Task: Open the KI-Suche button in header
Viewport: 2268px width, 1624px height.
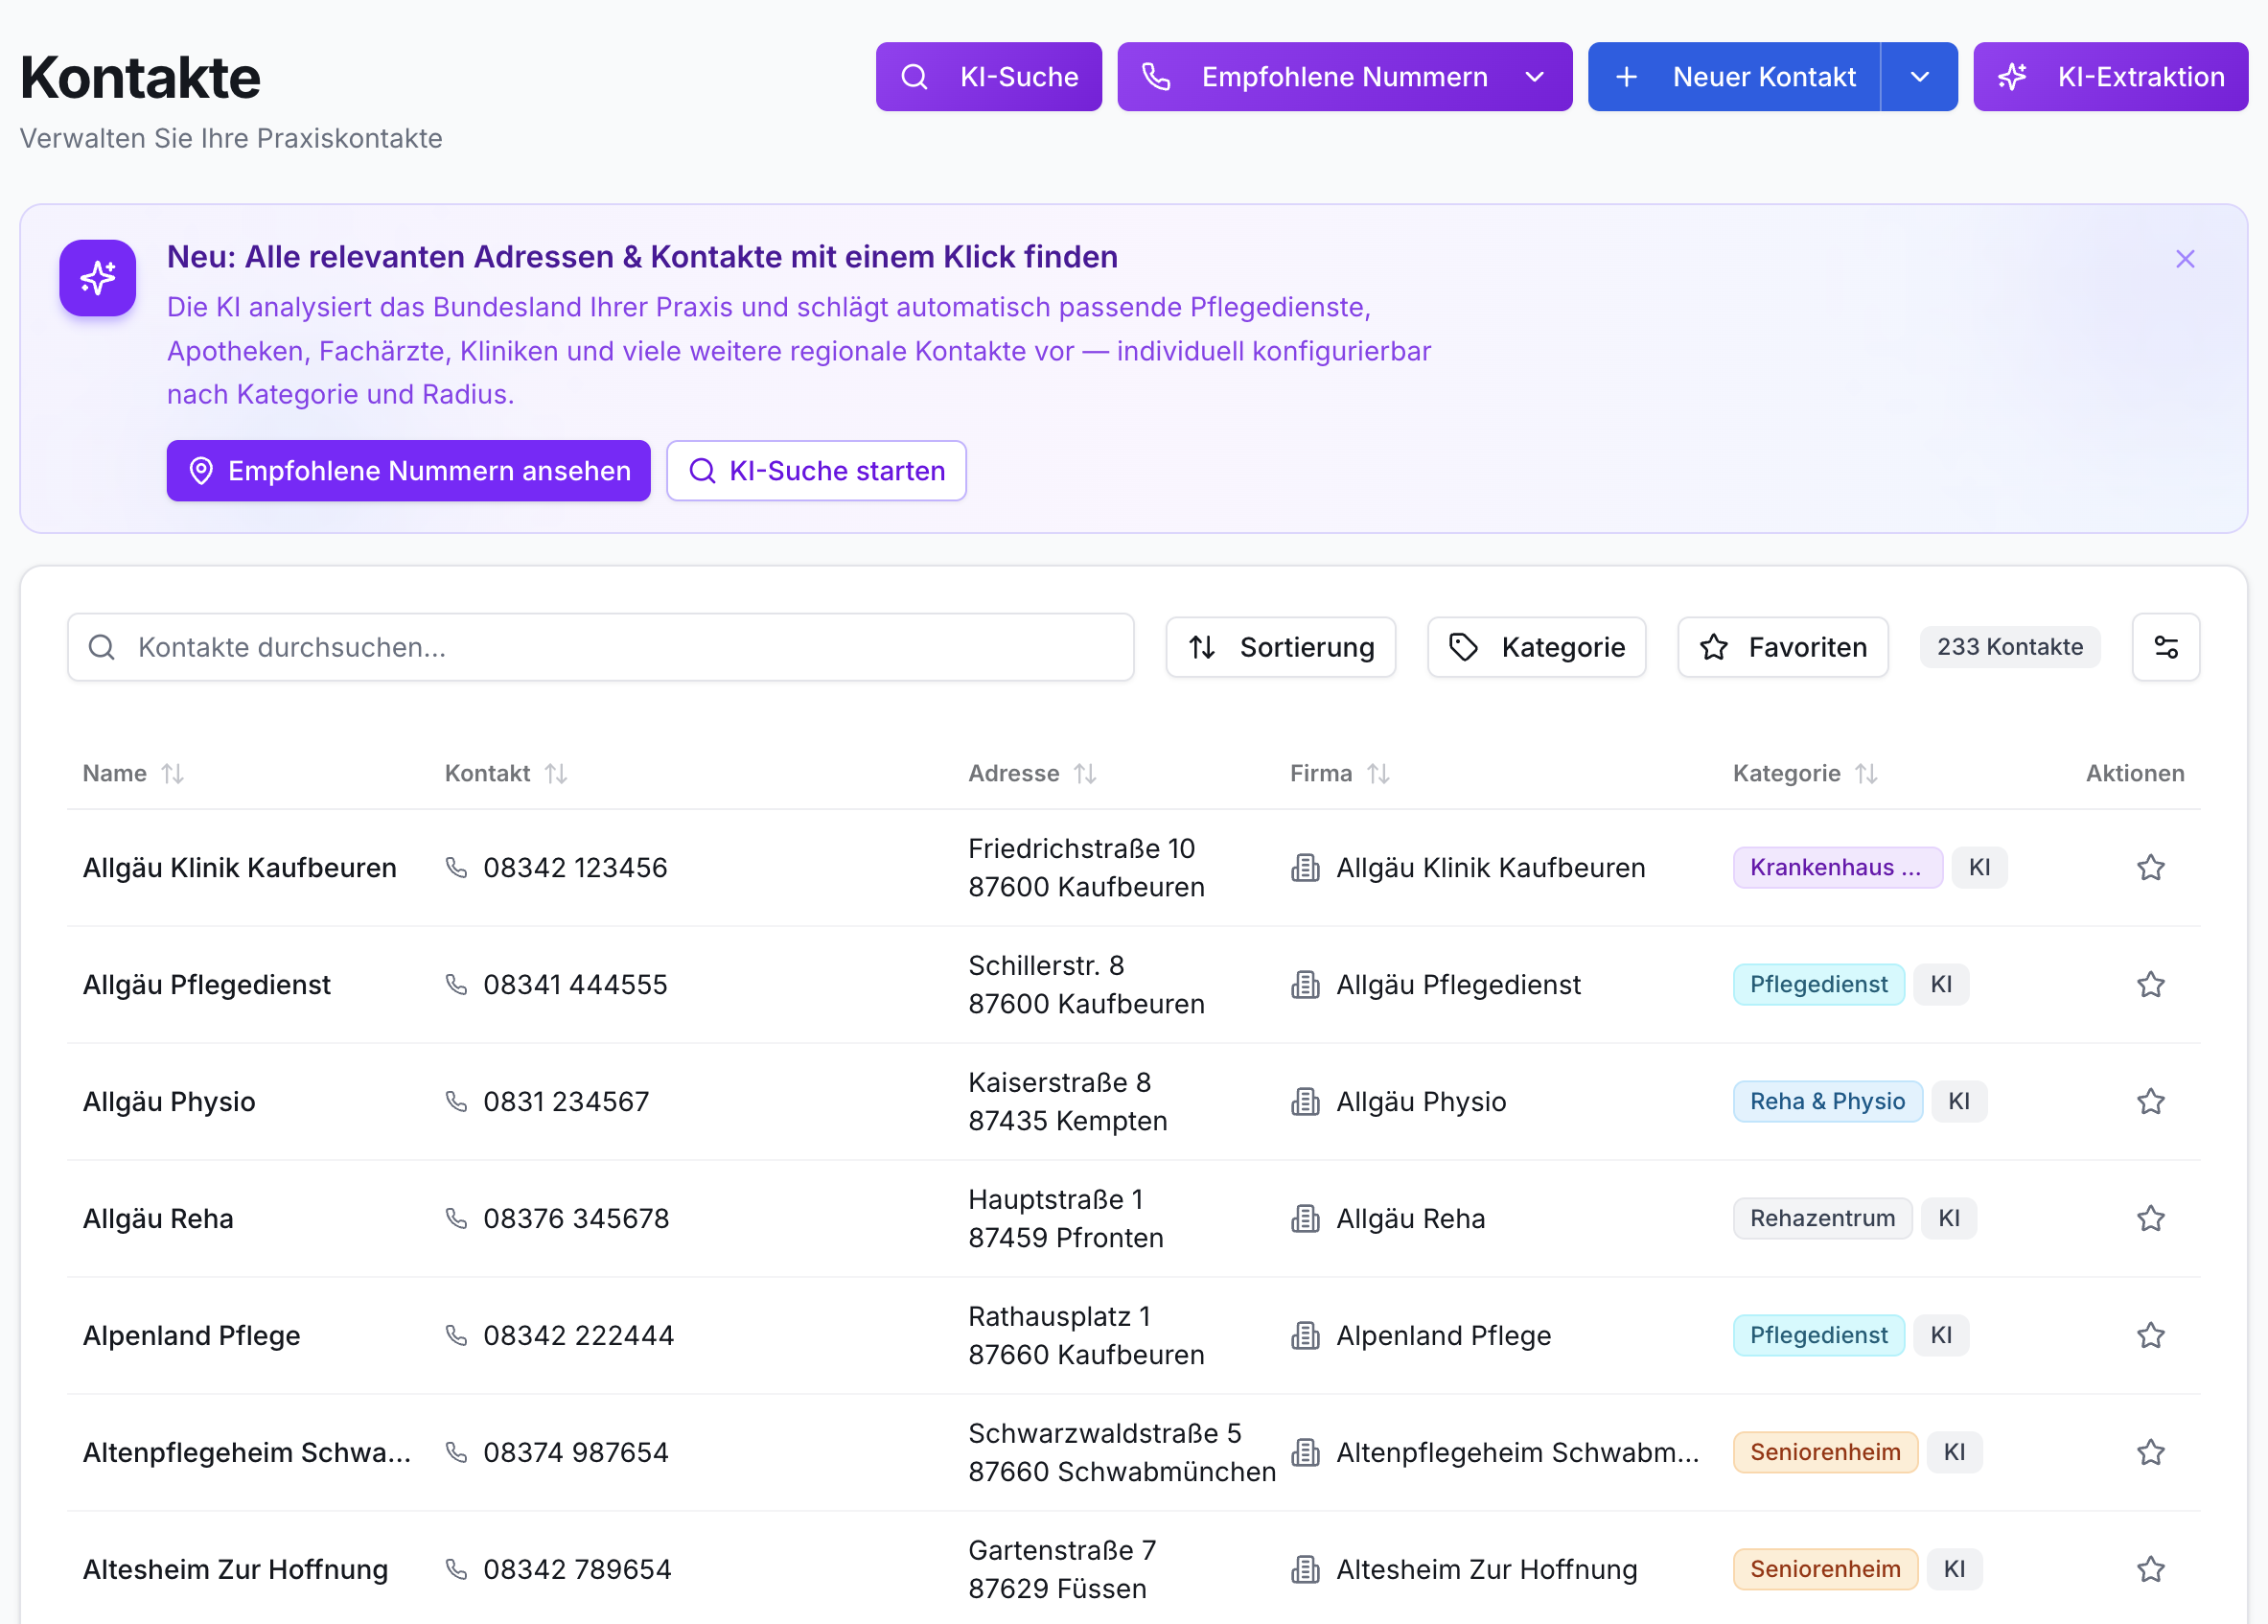Action: pyautogui.click(x=988, y=77)
